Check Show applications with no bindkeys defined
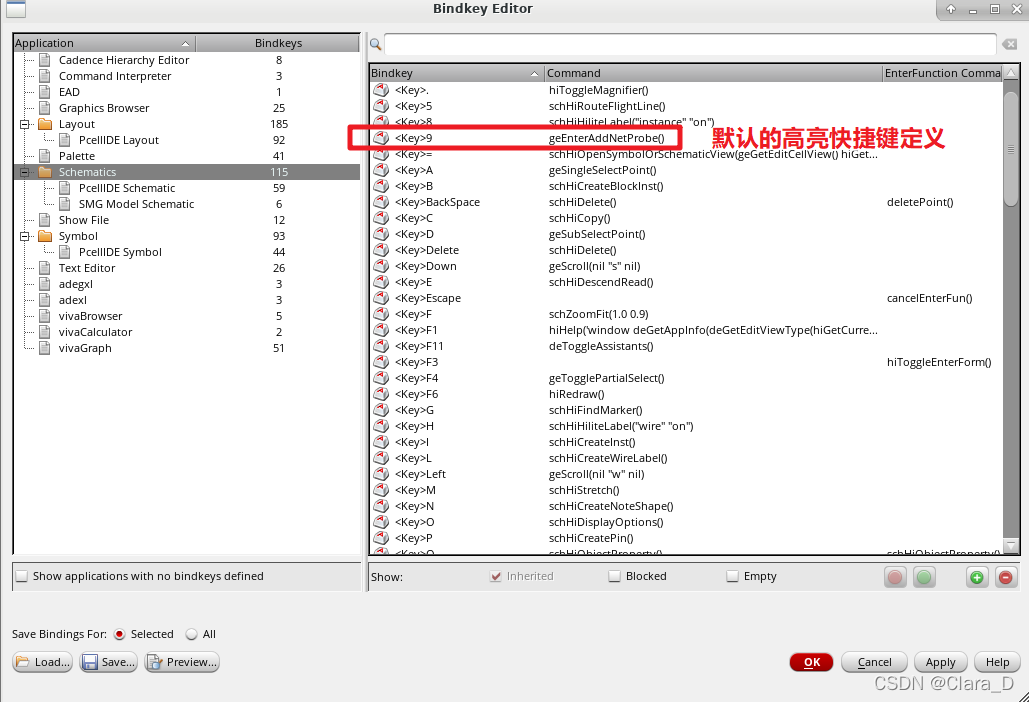The height and width of the screenshot is (702, 1029). click(x=22, y=576)
